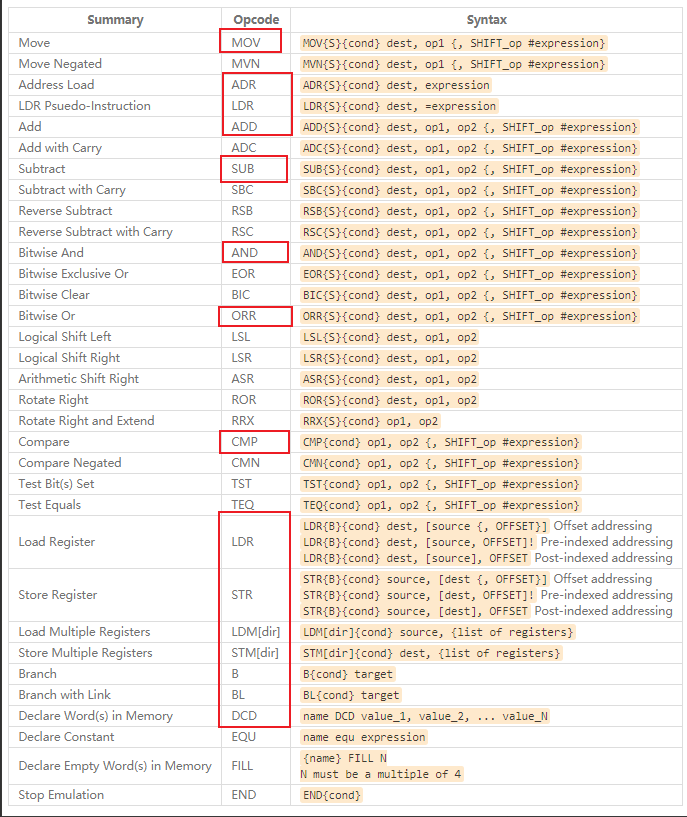Screen dimensions: 687x817
Task: Click the ORR opcode cell
Action: click(x=256, y=316)
